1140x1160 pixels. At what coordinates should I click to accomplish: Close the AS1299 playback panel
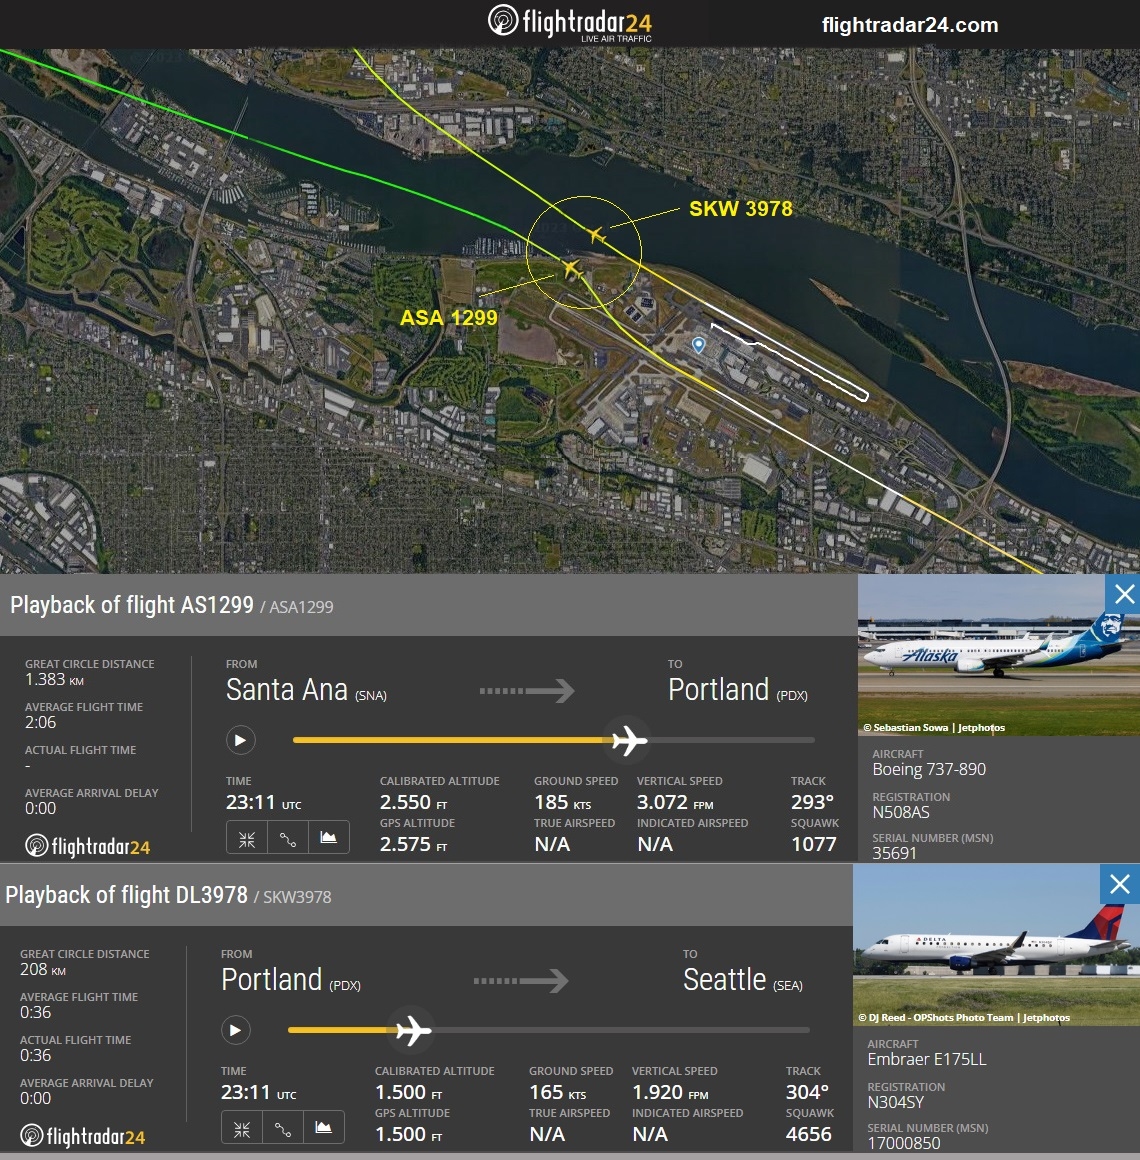pyautogui.click(x=1124, y=594)
